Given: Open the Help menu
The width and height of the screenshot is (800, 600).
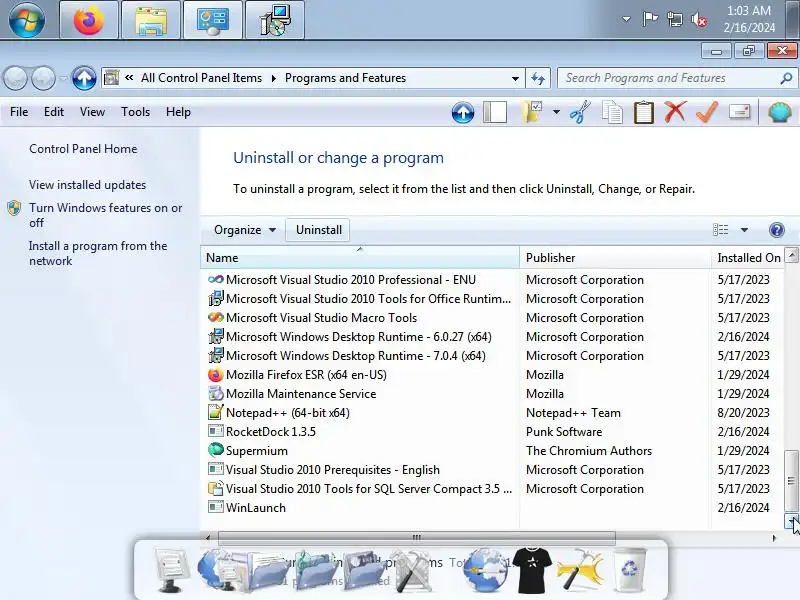Looking at the screenshot, I should click(x=178, y=112).
